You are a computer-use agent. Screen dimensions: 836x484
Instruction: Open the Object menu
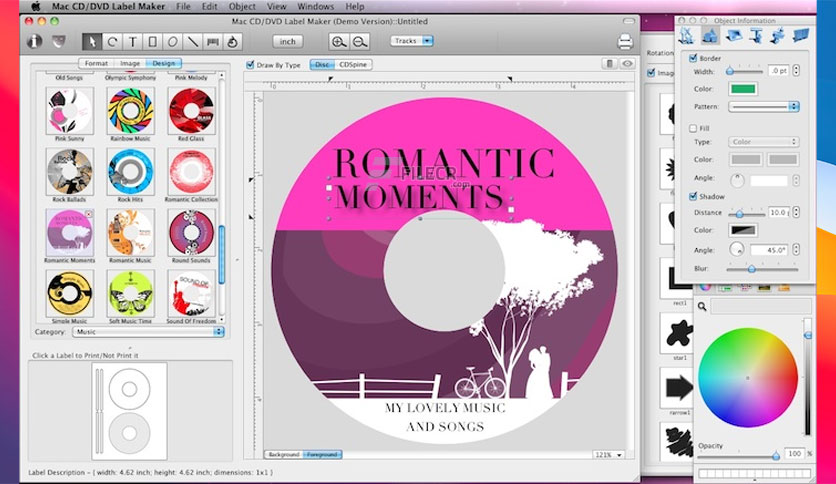point(242,7)
